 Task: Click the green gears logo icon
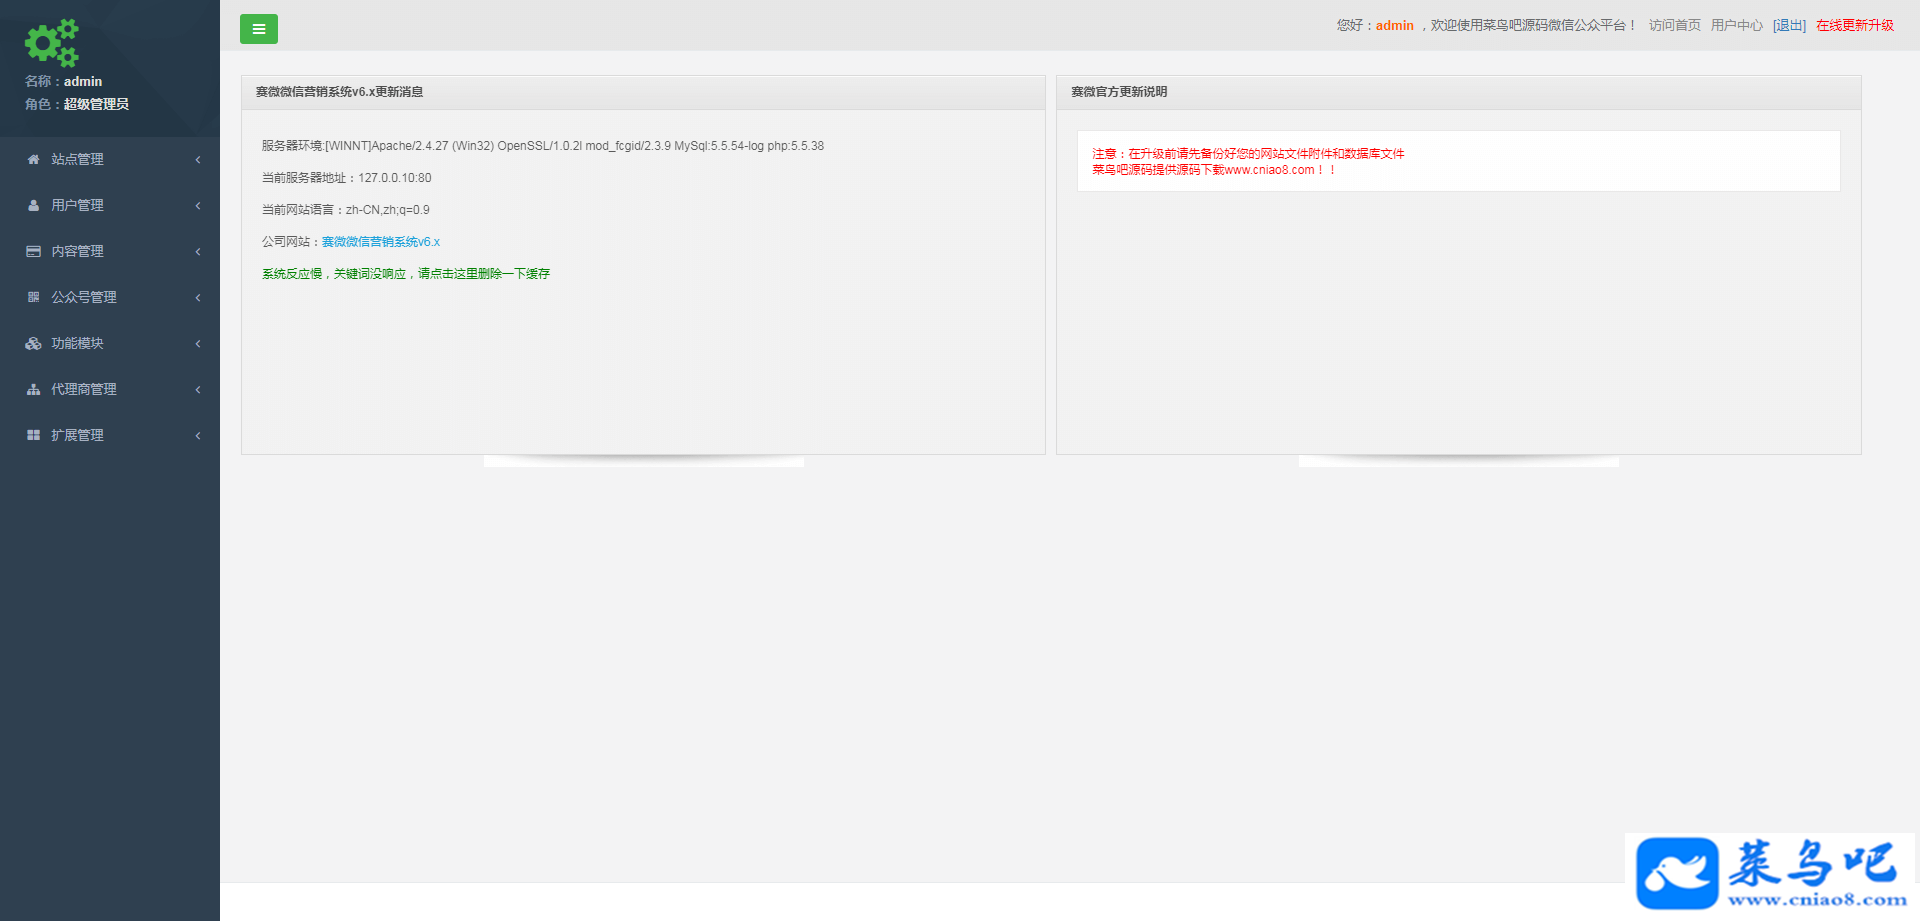[52, 43]
